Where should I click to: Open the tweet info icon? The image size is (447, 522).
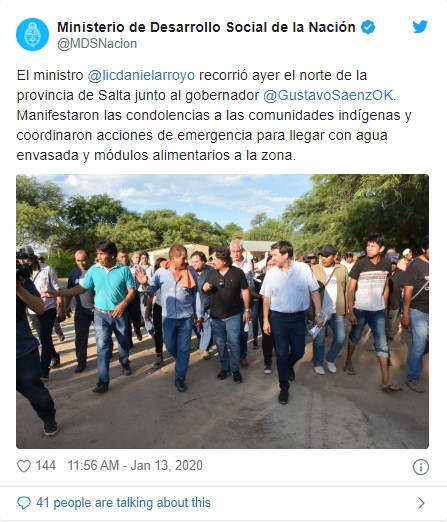(421, 467)
